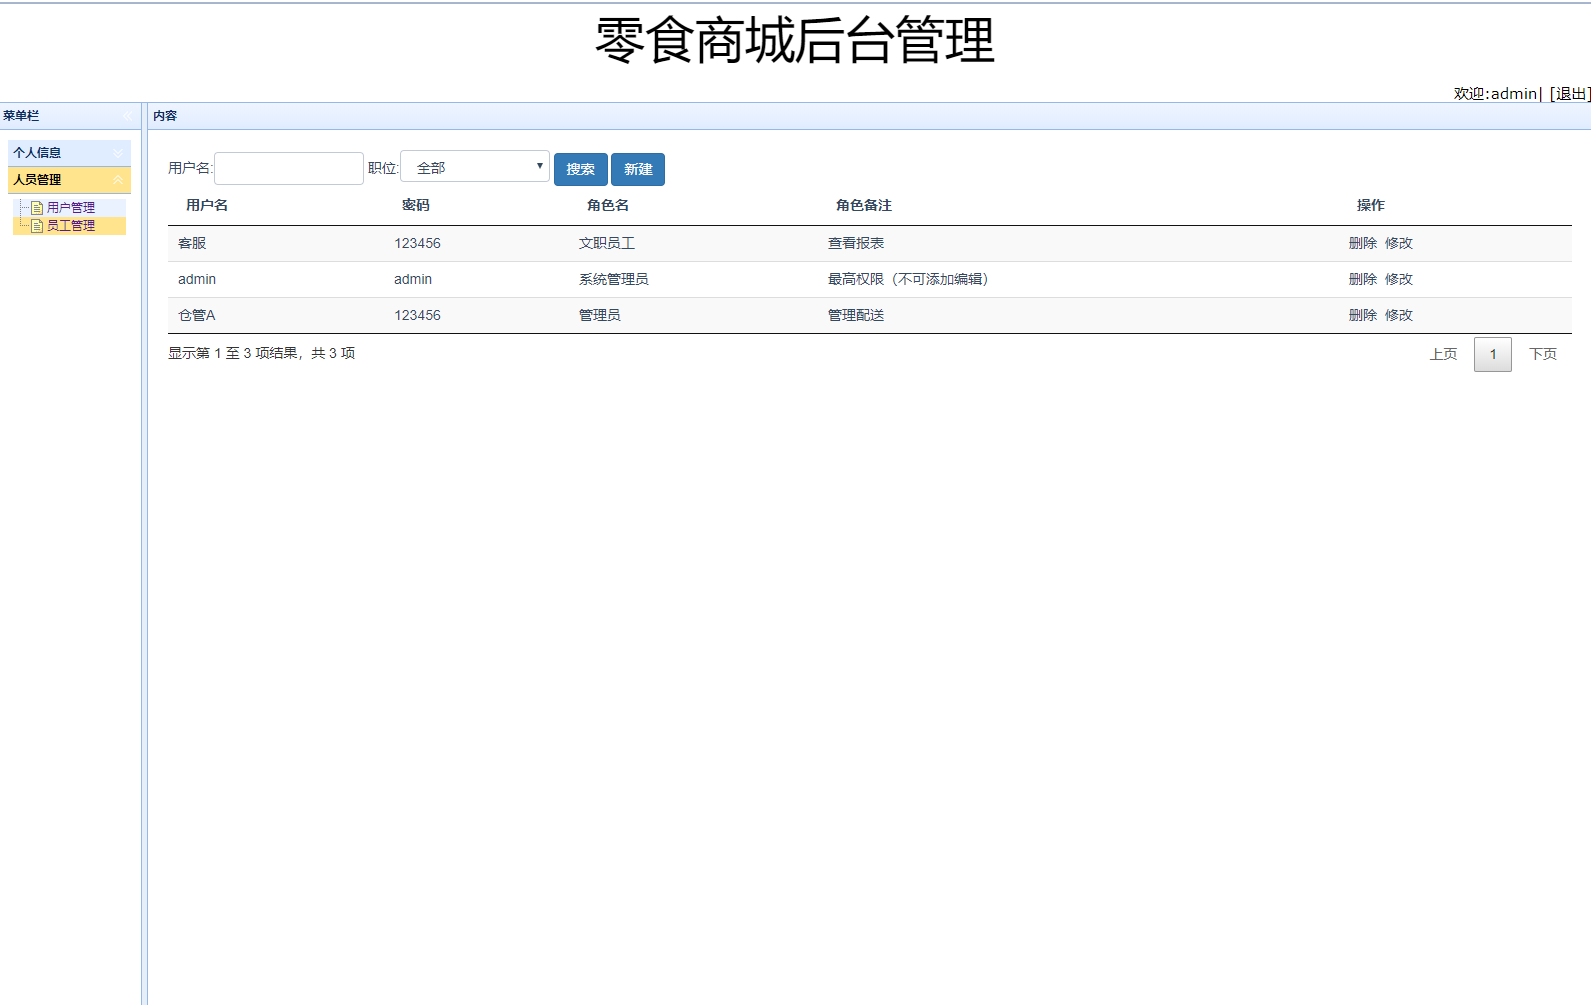Click the 管理员 role cell in 仓管A row

pos(600,315)
